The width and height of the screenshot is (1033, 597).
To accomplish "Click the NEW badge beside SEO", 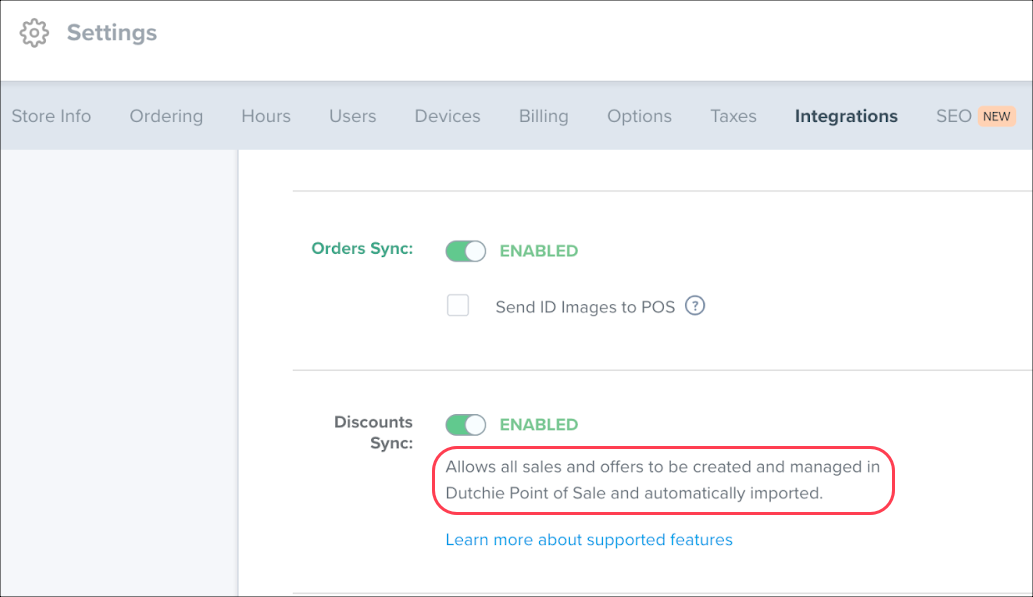I will pos(996,116).
